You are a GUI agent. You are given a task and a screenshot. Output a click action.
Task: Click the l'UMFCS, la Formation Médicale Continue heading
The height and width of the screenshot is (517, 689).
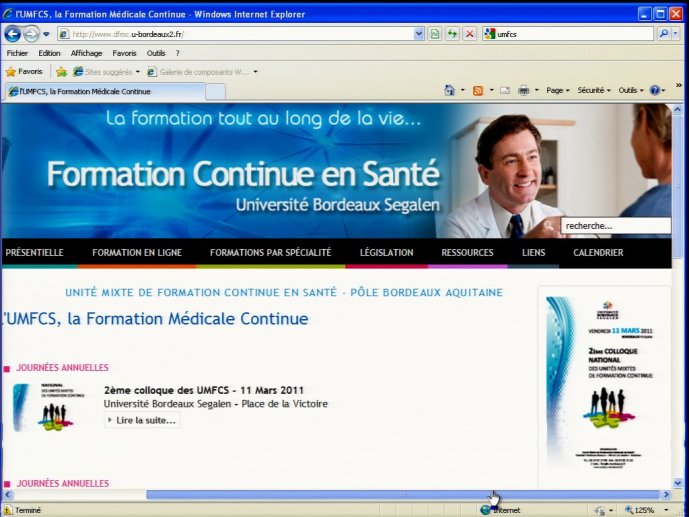pyautogui.click(x=155, y=318)
